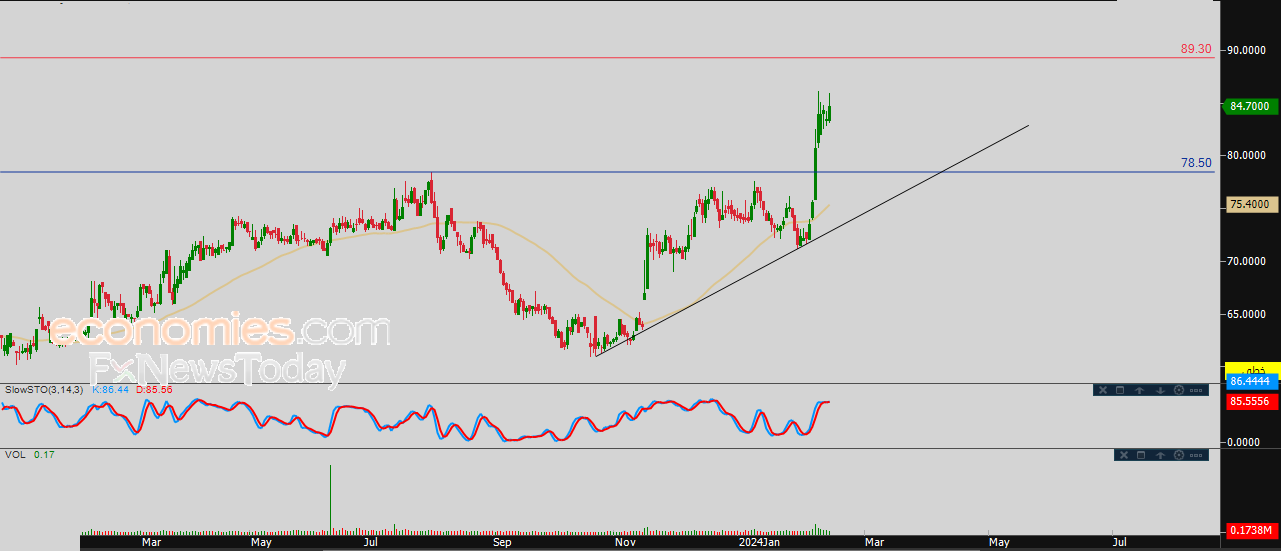This screenshot has height=551, width=1281.
Task: Click the Nov date on time axis
Action: (625, 542)
